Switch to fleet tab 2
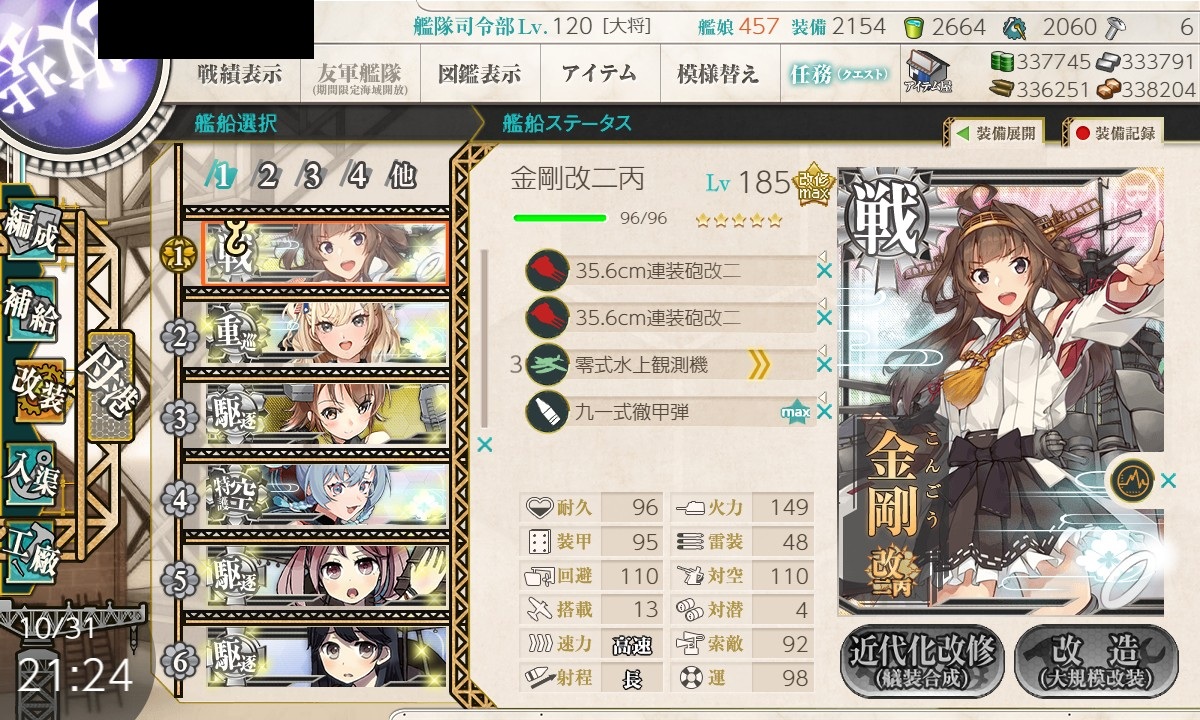The image size is (1200, 720). tap(267, 177)
